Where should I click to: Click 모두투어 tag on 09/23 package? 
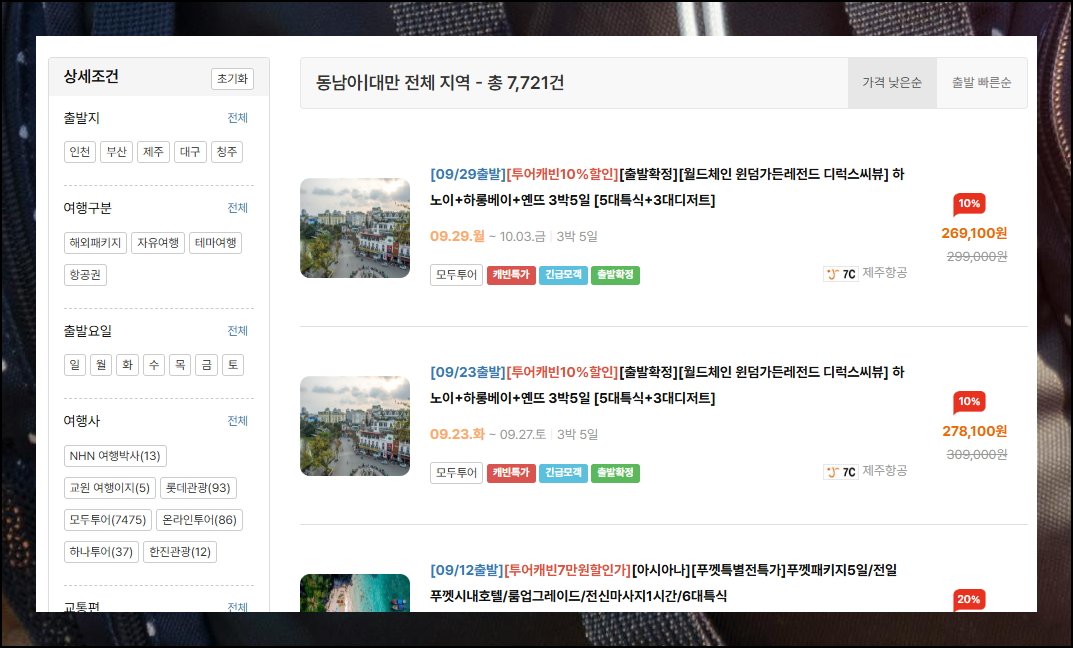pos(456,473)
